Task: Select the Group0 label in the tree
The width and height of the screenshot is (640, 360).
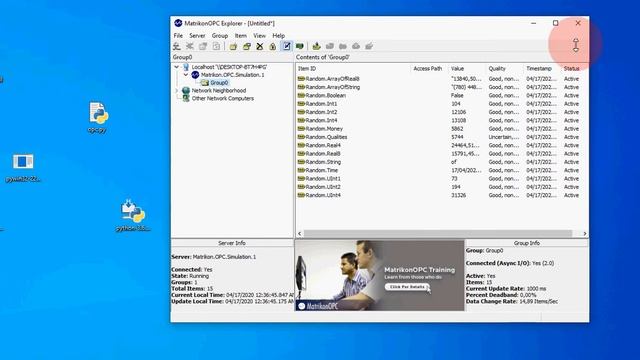Action: point(219,83)
